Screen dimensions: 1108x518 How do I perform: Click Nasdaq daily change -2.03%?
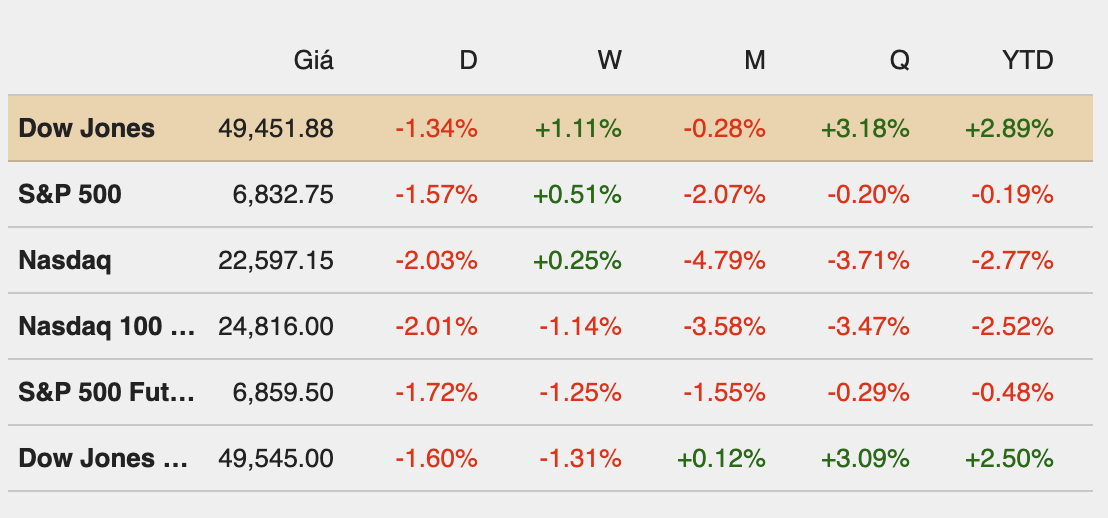(x=436, y=260)
